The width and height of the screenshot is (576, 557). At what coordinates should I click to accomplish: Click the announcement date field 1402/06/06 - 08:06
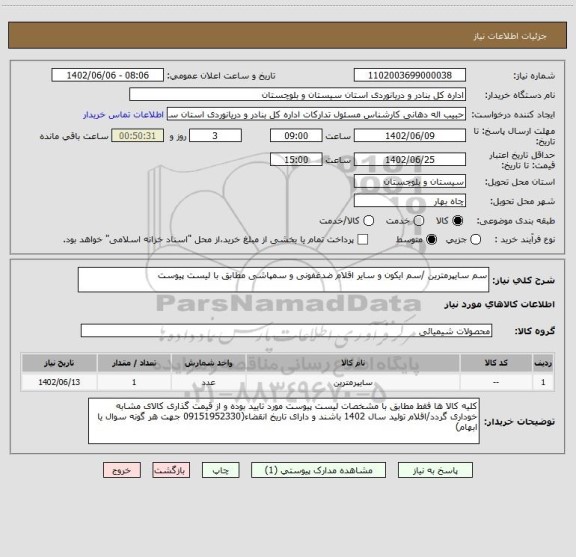point(108,75)
